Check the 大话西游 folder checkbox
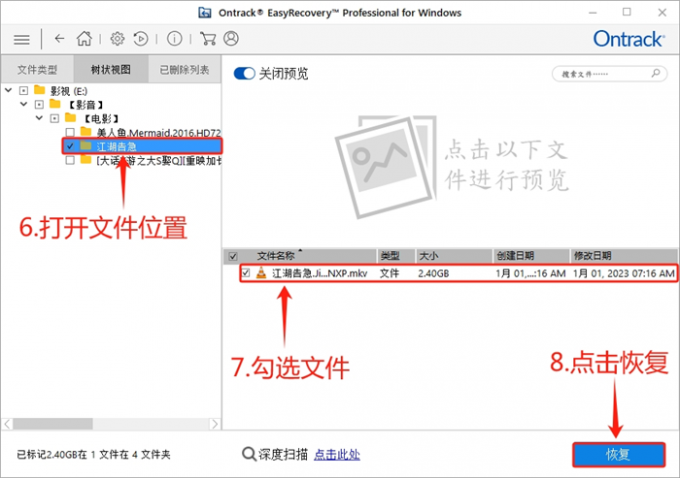The width and height of the screenshot is (680, 478). point(70,160)
